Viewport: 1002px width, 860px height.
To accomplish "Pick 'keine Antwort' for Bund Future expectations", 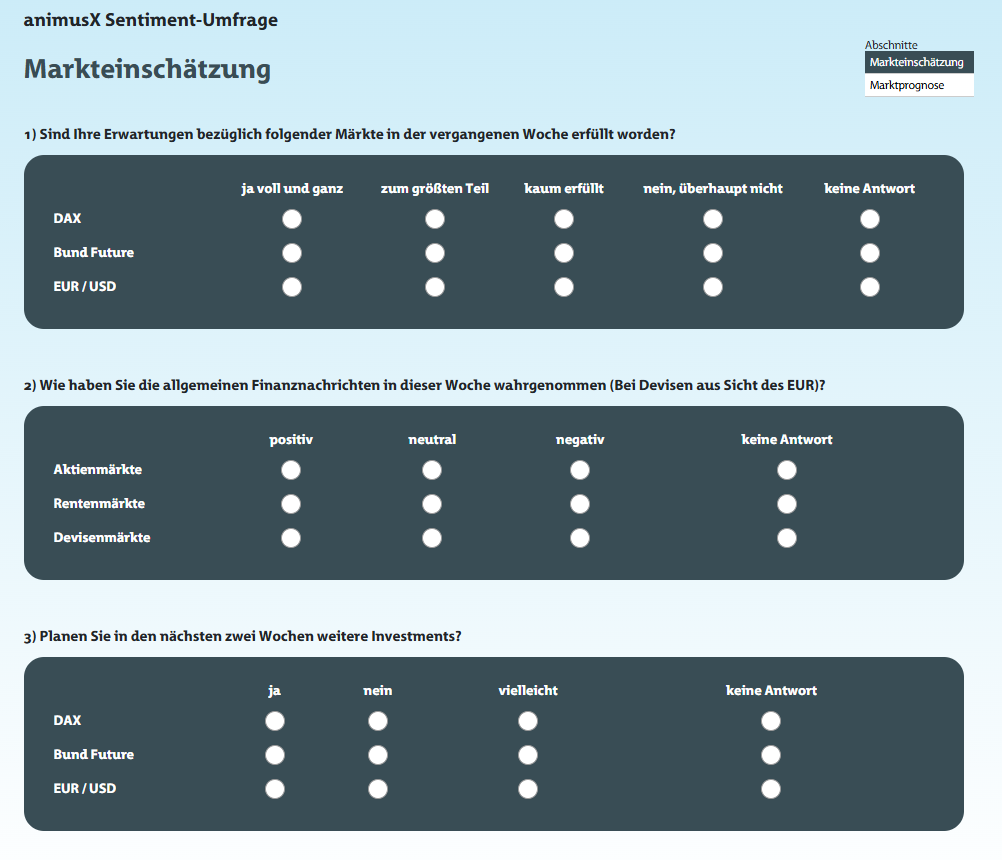I will click(870, 253).
